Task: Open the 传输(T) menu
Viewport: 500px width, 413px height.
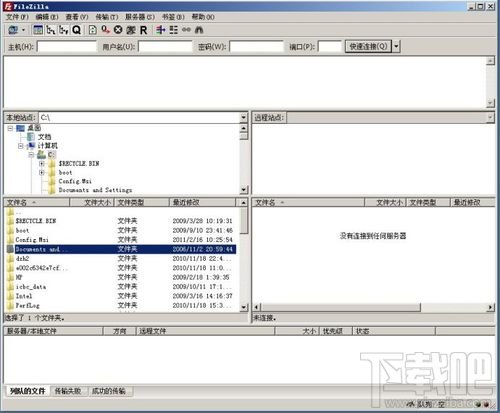Action: 107,17
